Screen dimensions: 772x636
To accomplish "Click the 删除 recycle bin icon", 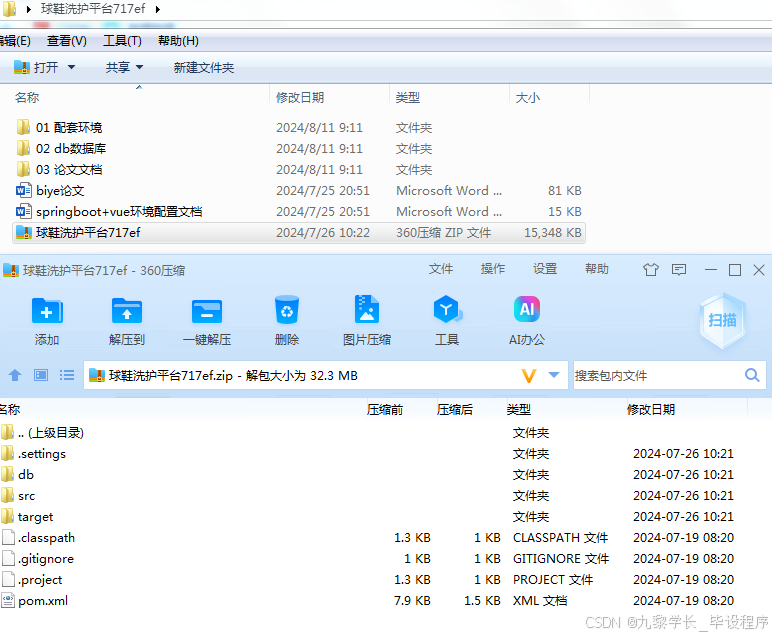I will click(x=287, y=310).
